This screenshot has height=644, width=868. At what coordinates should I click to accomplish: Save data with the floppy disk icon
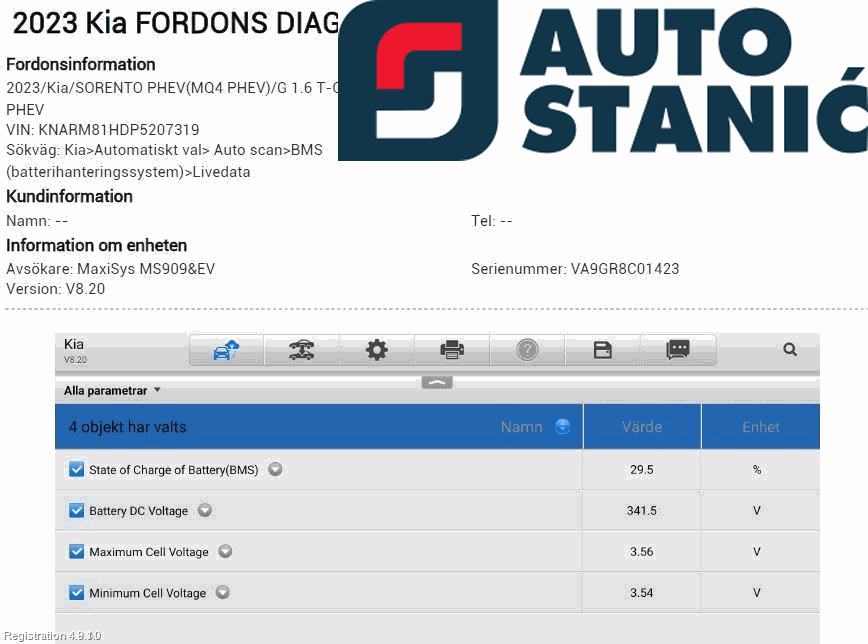[602, 350]
